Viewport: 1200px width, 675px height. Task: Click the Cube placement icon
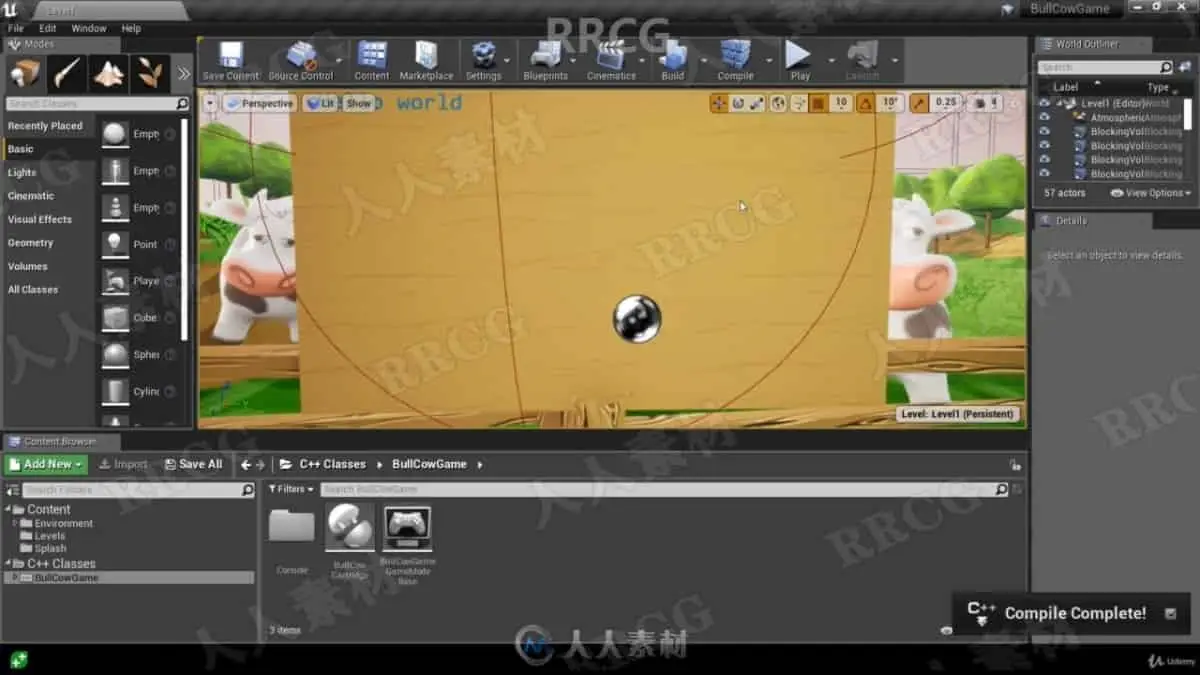116,318
